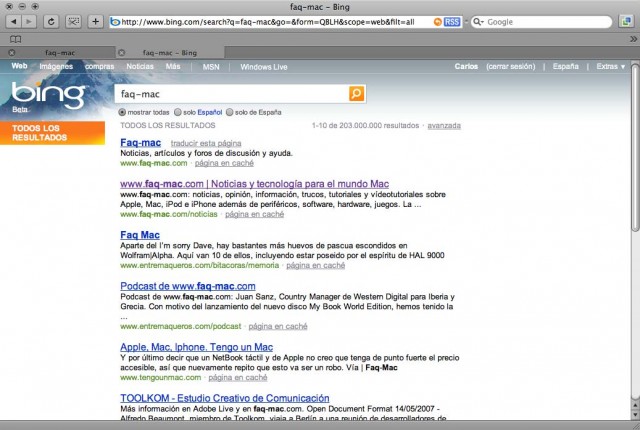
Task: Click the orange Bing search magnifier button
Action: 357,94
